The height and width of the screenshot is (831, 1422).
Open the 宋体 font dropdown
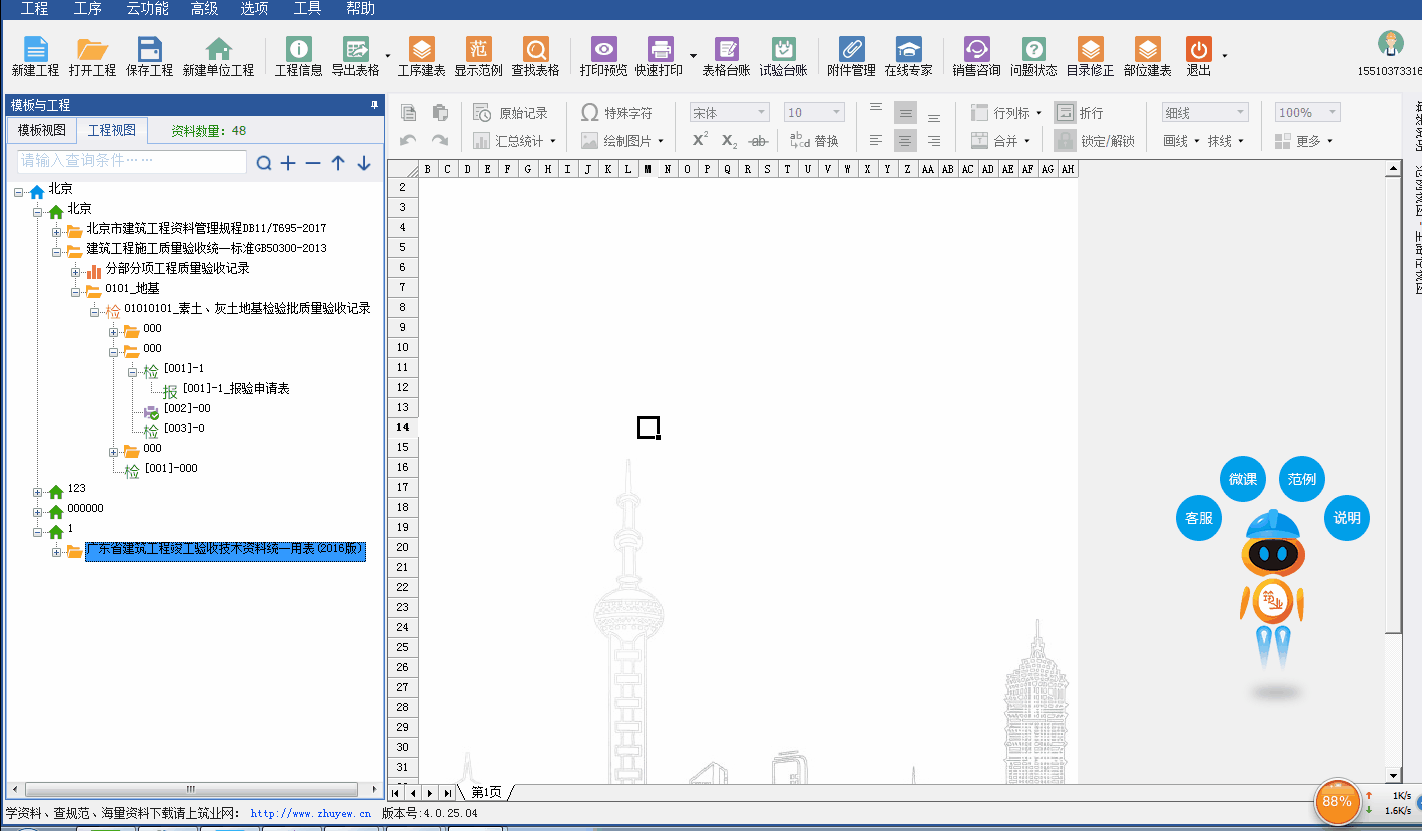729,113
